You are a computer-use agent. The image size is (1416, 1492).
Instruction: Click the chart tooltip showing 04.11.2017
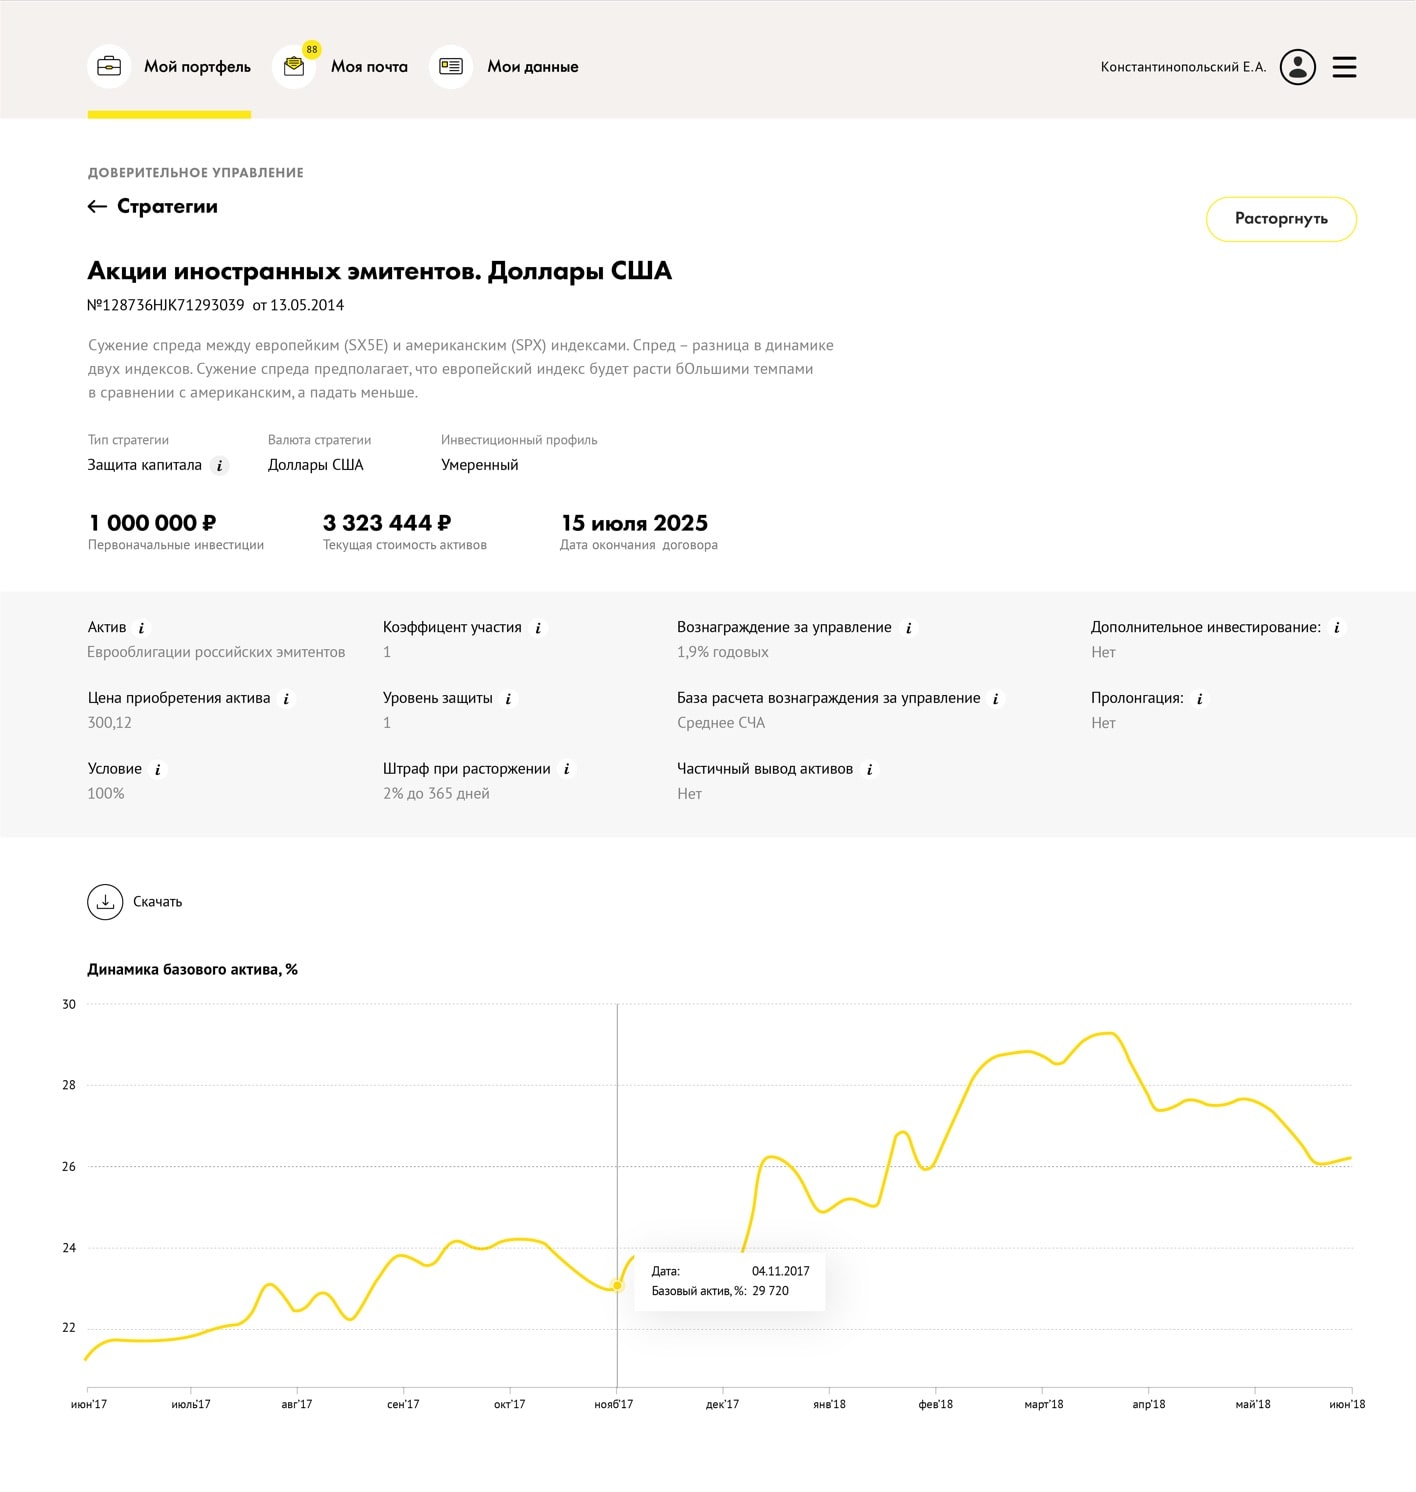(x=730, y=1281)
